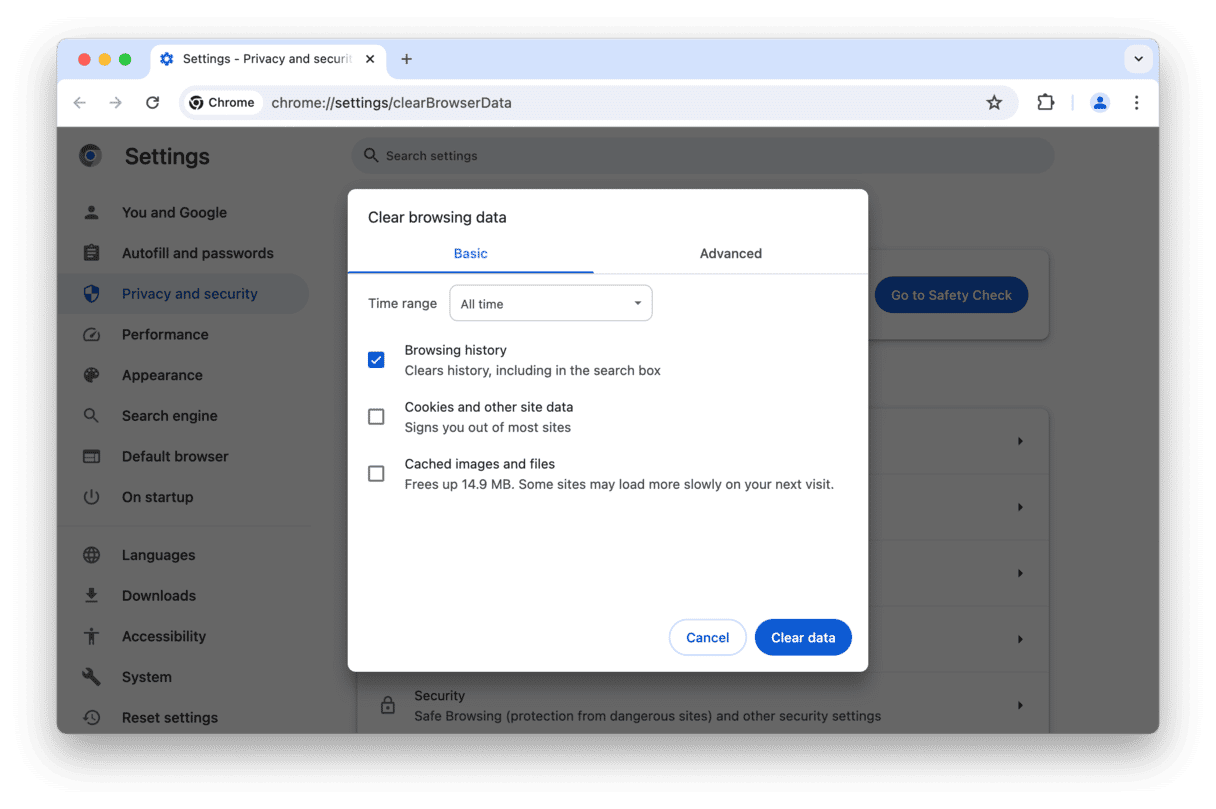Click the Search settings field
The width and height of the screenshot is (1216, 809).
(700, 156)
